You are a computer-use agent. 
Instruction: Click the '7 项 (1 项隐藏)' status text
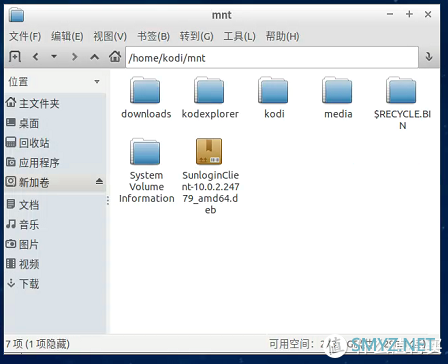(x=38, y=344)
